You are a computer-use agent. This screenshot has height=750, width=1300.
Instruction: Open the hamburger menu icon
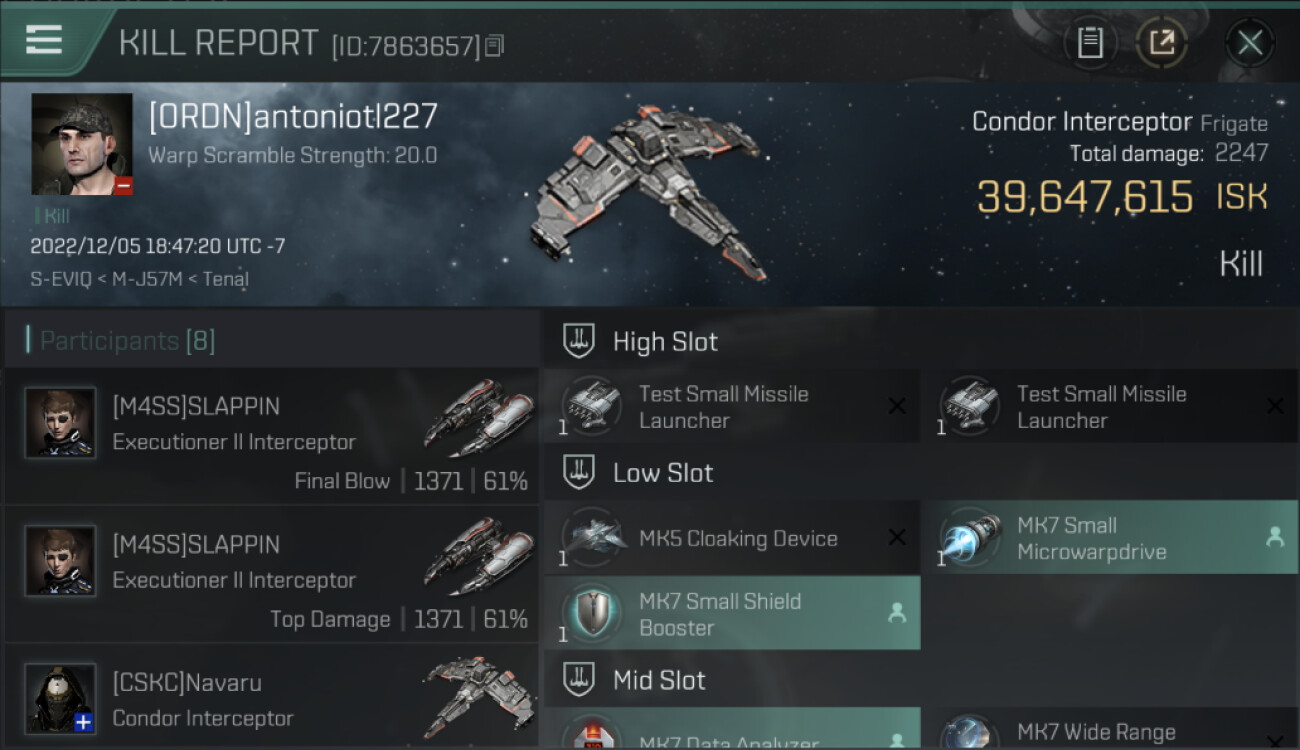tap(44, 40)
